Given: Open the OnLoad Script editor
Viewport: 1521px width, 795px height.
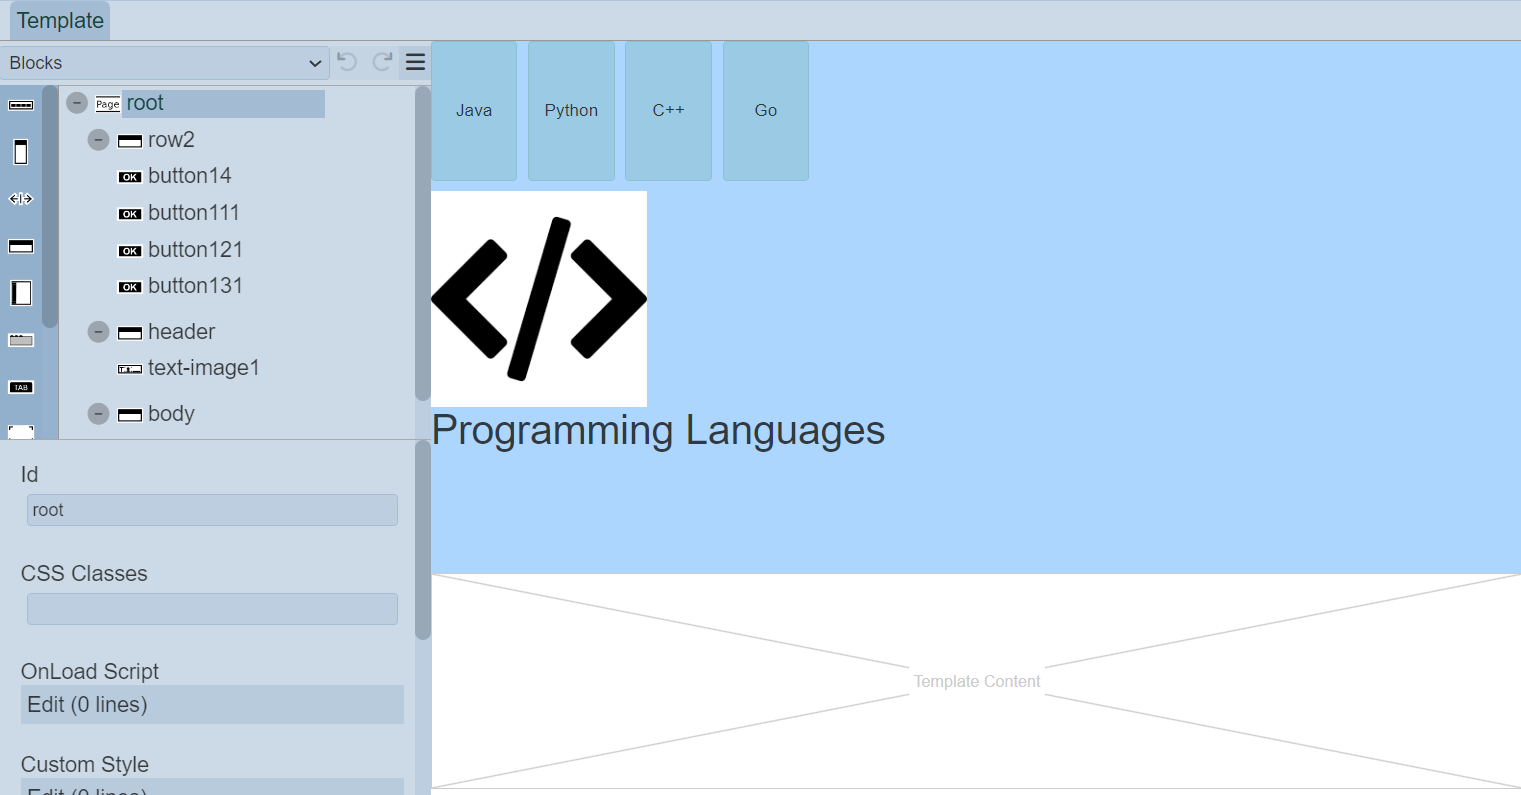Looking at the screenshot, I should [212, 705].
